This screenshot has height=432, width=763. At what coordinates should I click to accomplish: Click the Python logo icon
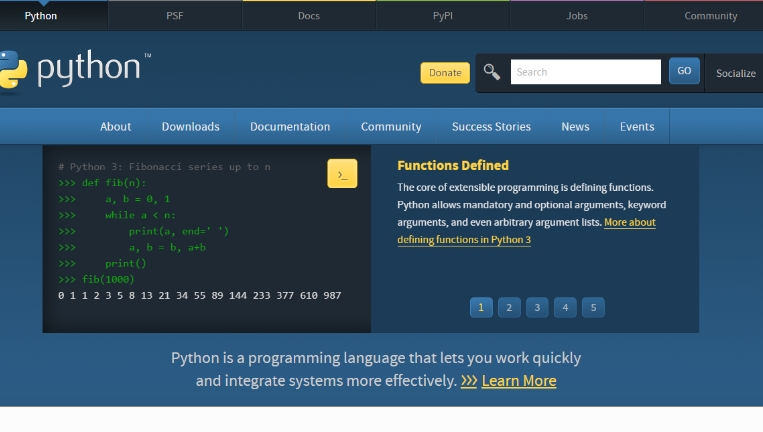[x=12, y=70]
